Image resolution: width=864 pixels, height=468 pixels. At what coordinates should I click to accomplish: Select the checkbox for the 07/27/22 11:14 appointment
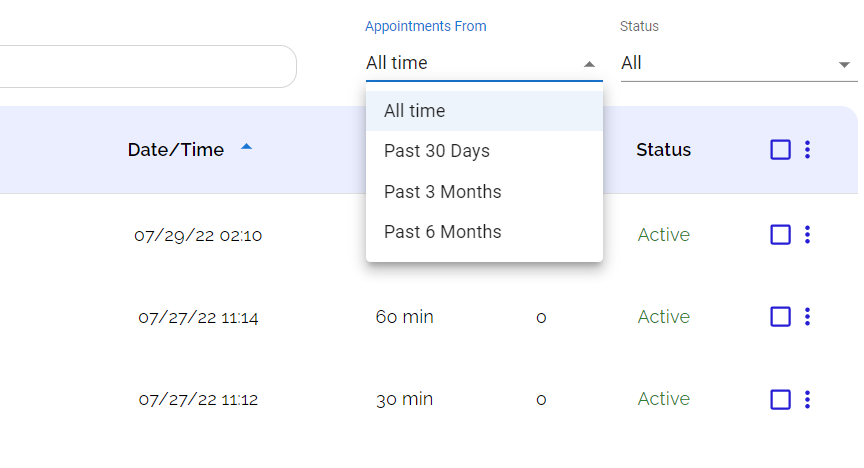click(x=780, y=317)
